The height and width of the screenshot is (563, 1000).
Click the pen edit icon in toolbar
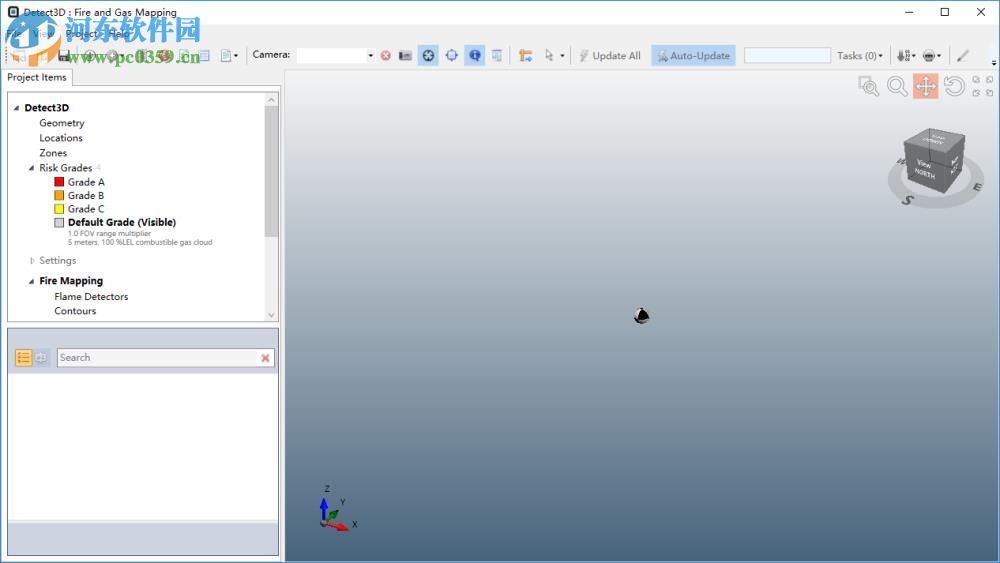click(x=962, y=56)
